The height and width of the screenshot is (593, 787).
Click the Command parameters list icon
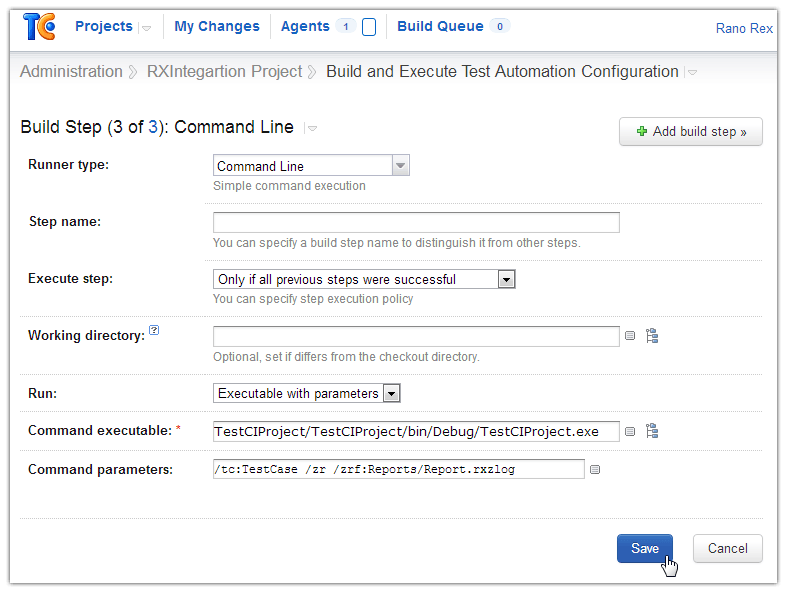[x=595, y=469]
